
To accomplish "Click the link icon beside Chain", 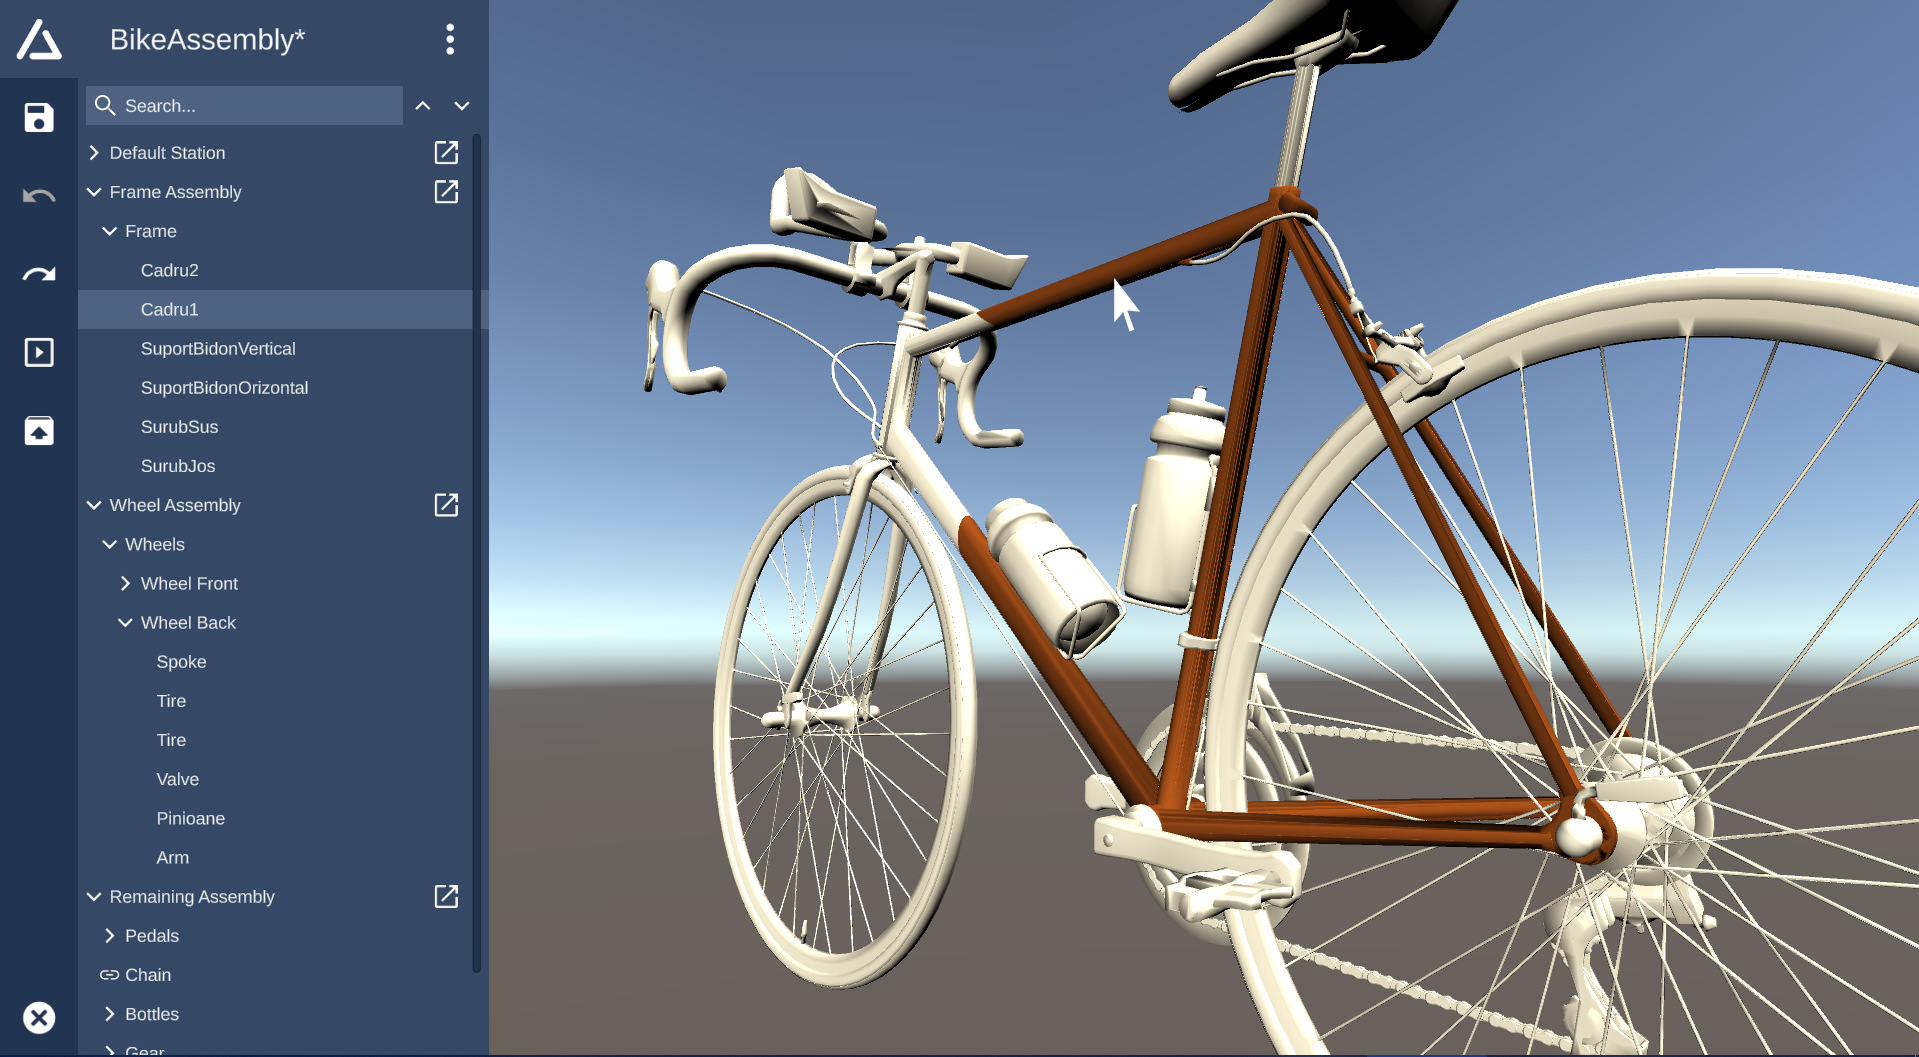I will tap(109, 975).
